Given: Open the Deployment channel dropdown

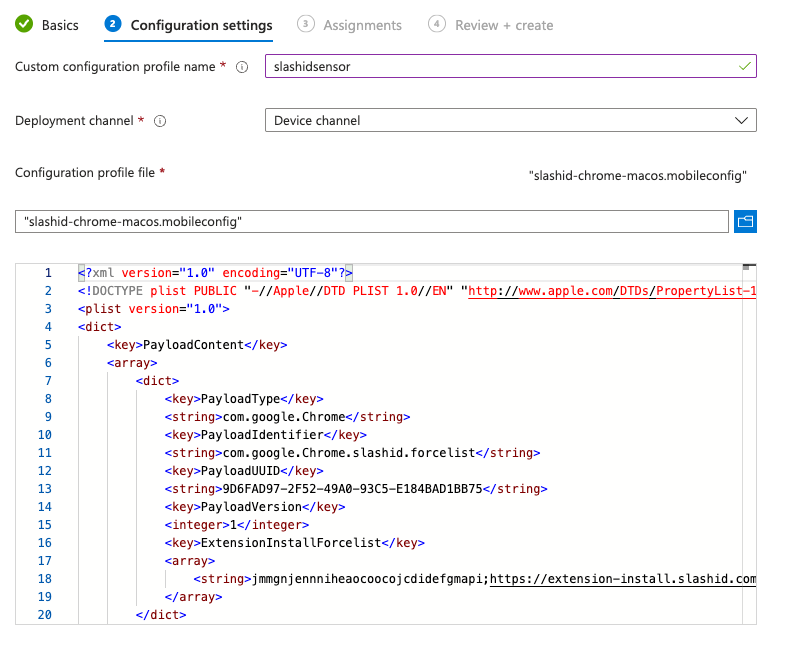Looking at the screenshot, I should coord(510,120).
